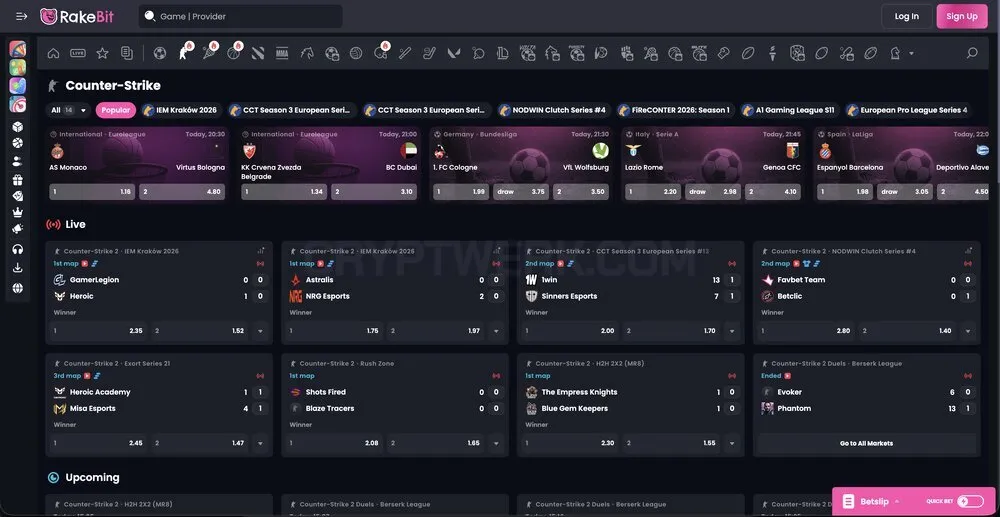This screenshot has height=517, width=1000.
Task: Expand markets for Astralis vs NRG Esports
Action: [x=496, y=331]
